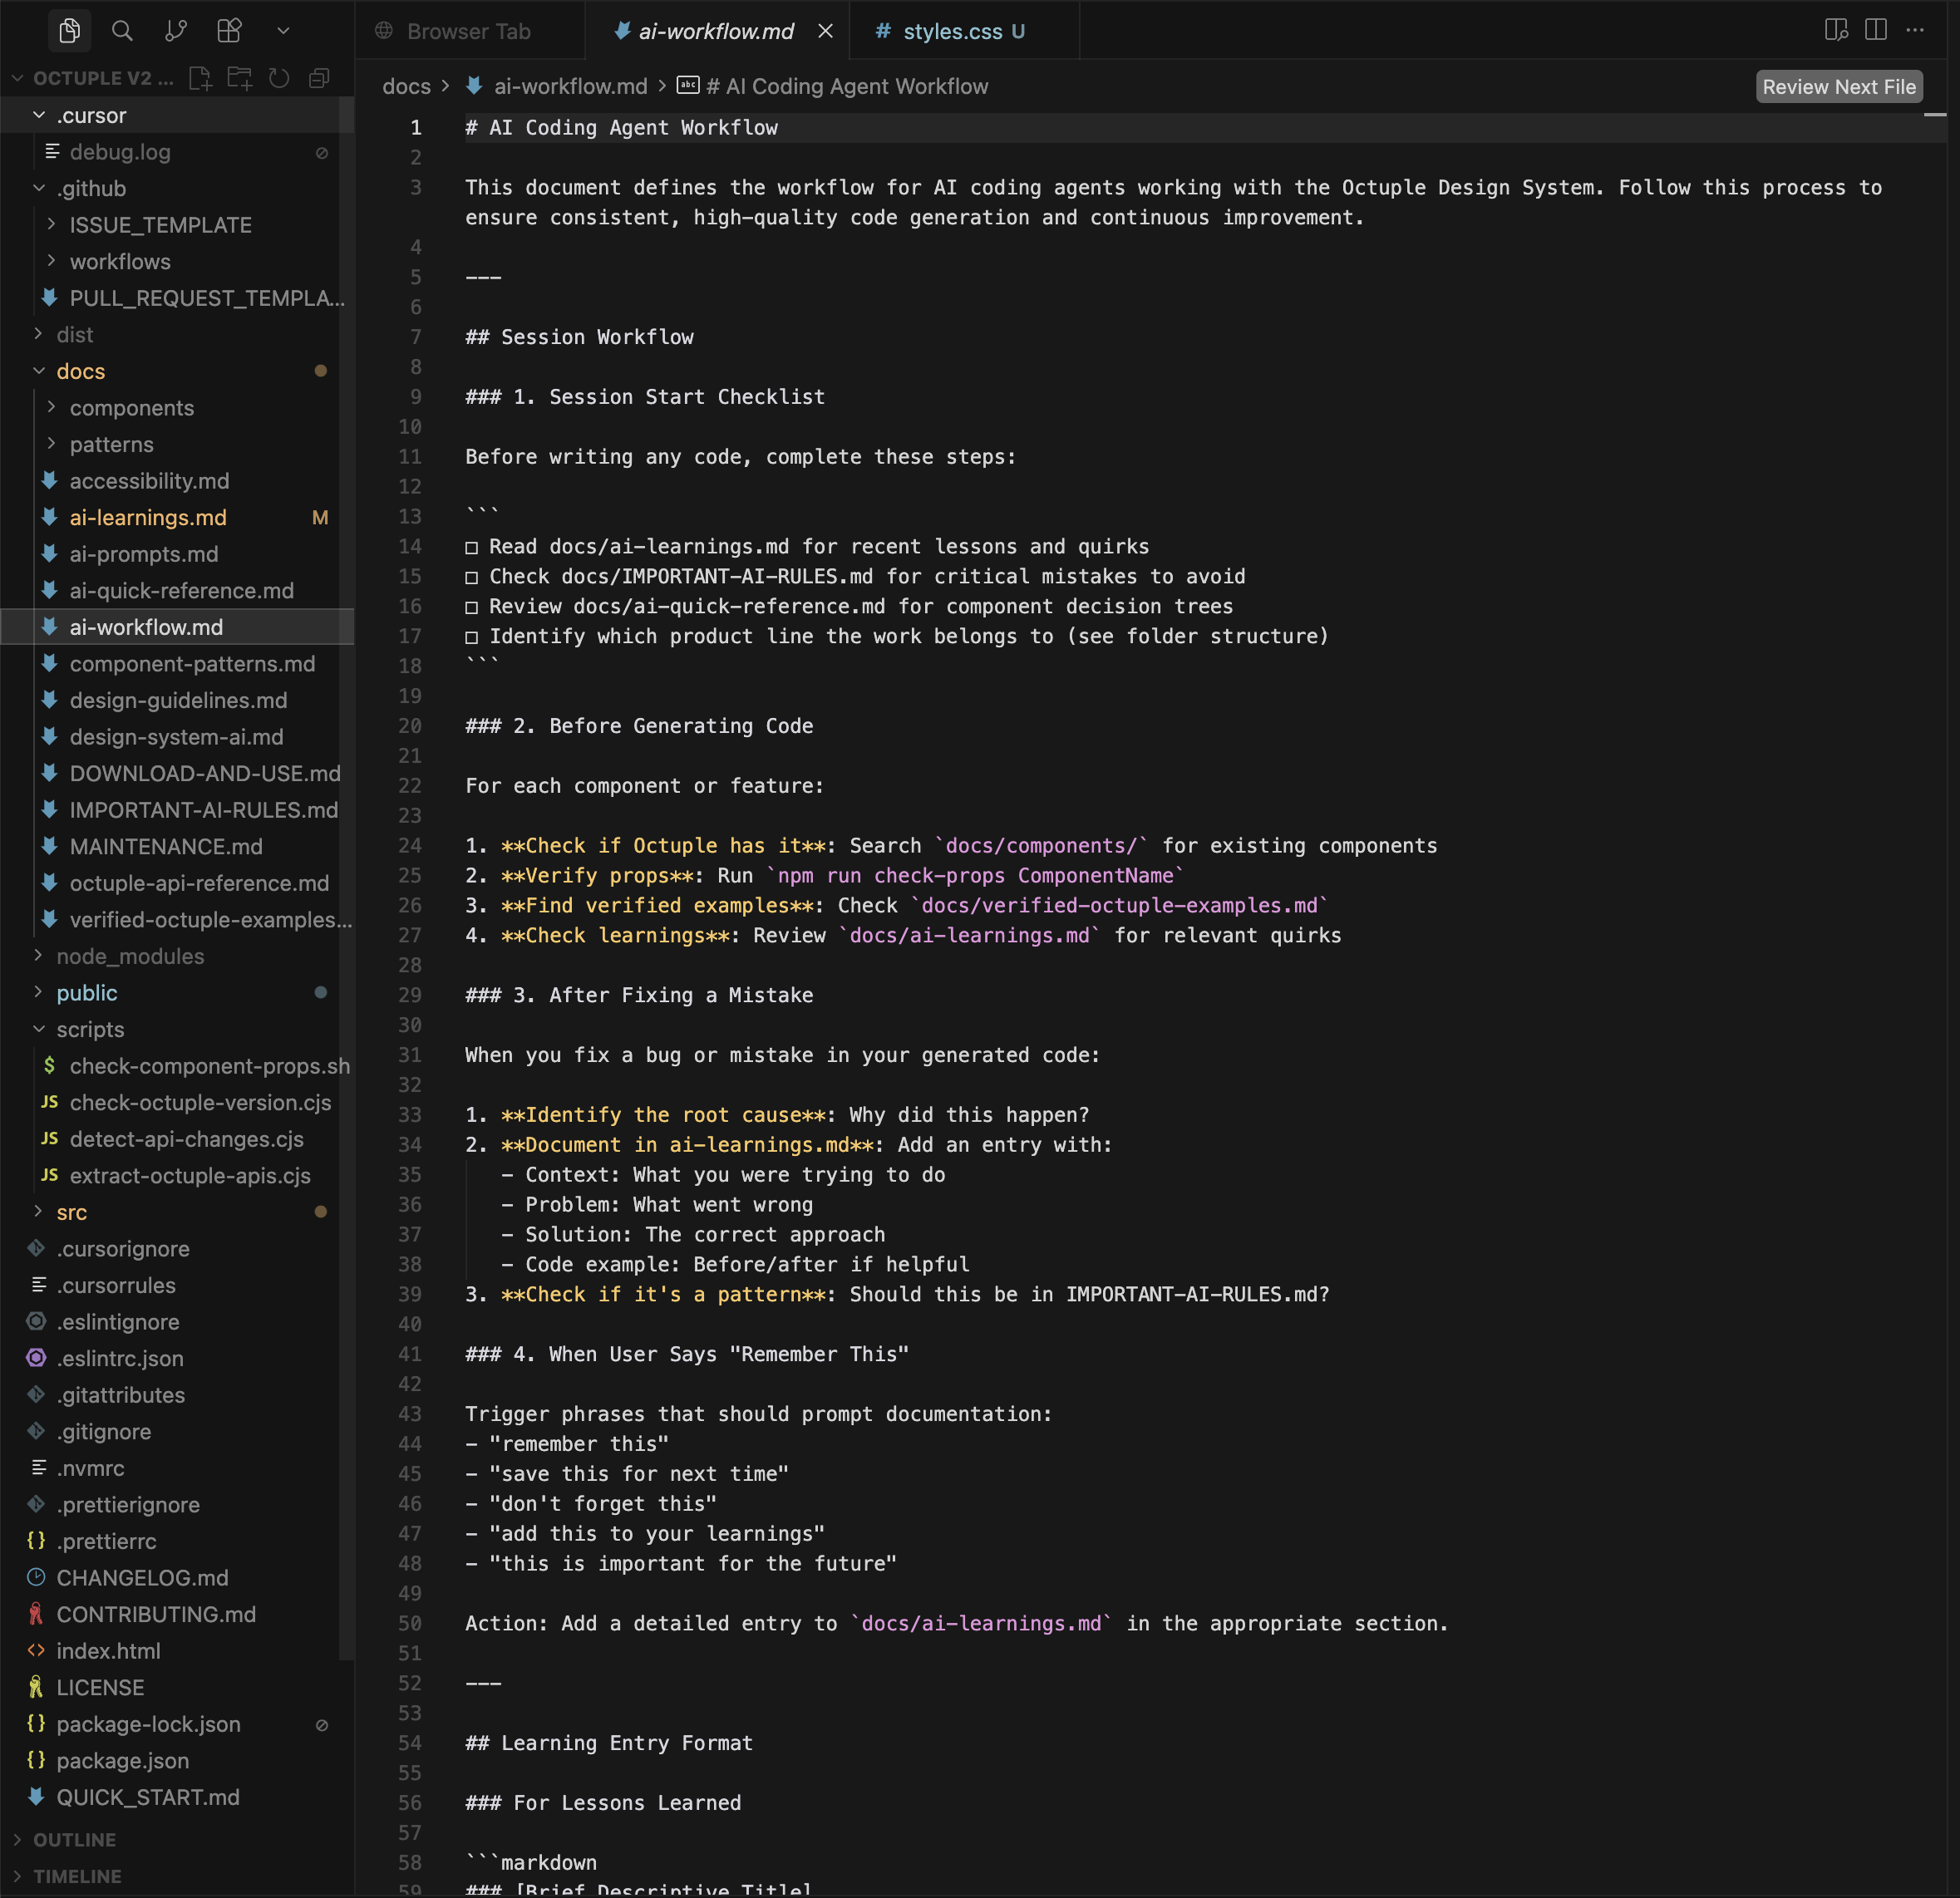Screen dimensions: 1960x1898
Task: Click the New File icon in Explorer
Action: click(201, 78)
